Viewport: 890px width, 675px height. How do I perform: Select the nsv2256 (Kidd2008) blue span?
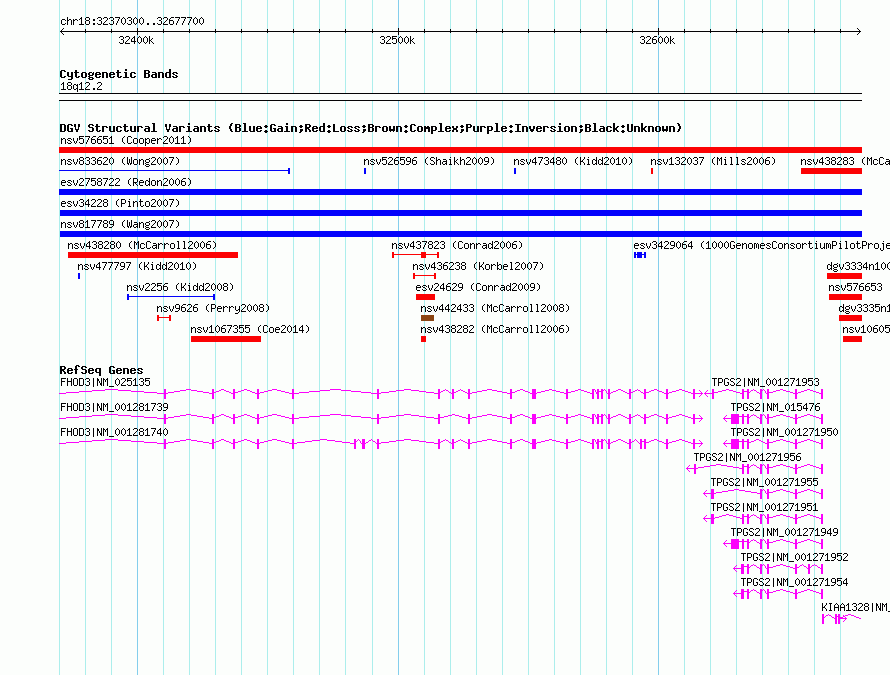pos(171,297)
